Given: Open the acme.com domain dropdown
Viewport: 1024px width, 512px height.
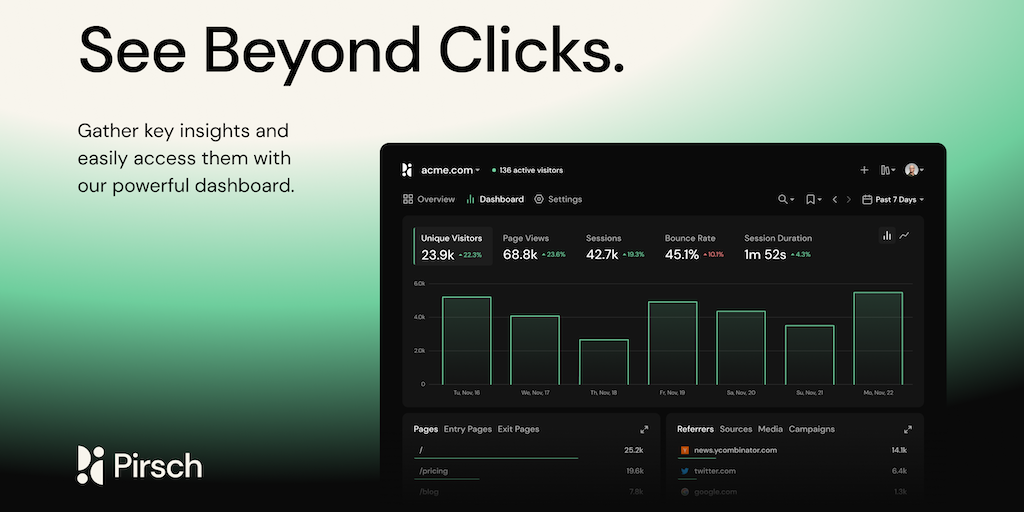Looking at the screenshot, I should click(x=451, y=170).
